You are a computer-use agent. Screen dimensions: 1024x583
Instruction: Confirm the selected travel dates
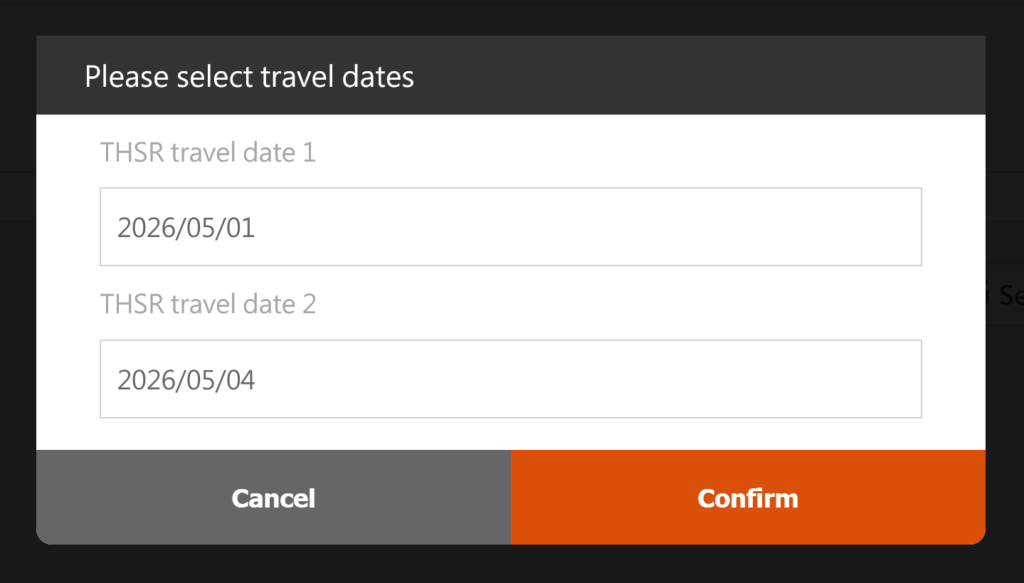pos(748,498)
